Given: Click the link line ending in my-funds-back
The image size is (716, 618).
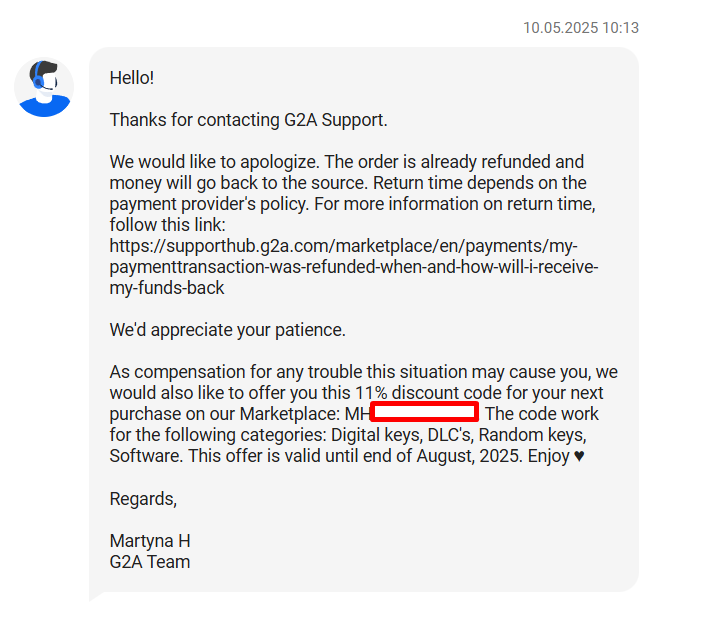Looking at the screenshot, I should pos(167,288).
